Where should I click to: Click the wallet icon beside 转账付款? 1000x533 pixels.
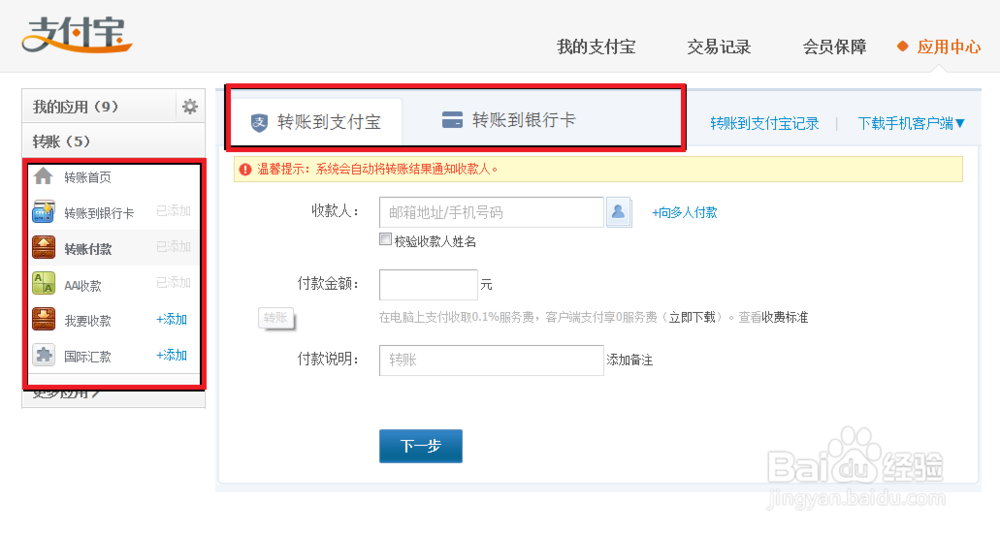tap(43, 247)
